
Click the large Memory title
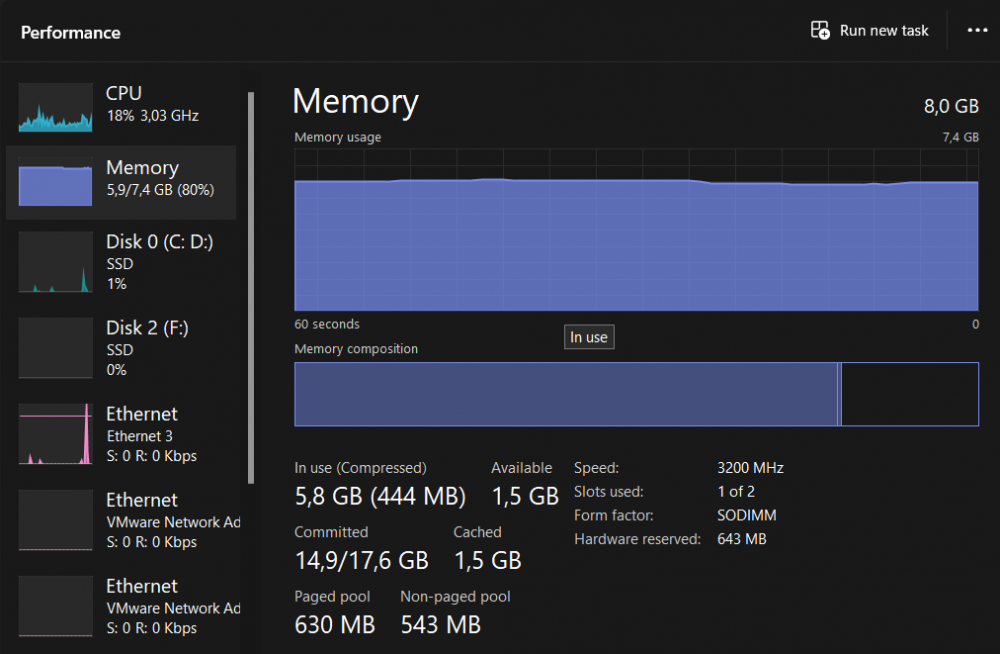click(355, 102)
